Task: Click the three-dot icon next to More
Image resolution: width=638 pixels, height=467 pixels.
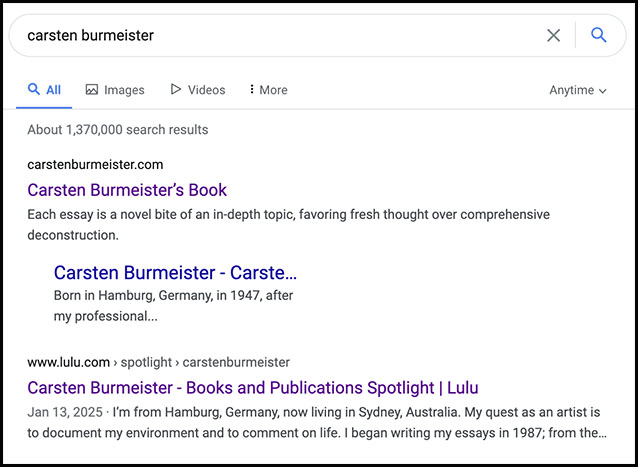Action: [x=251, y=90]
